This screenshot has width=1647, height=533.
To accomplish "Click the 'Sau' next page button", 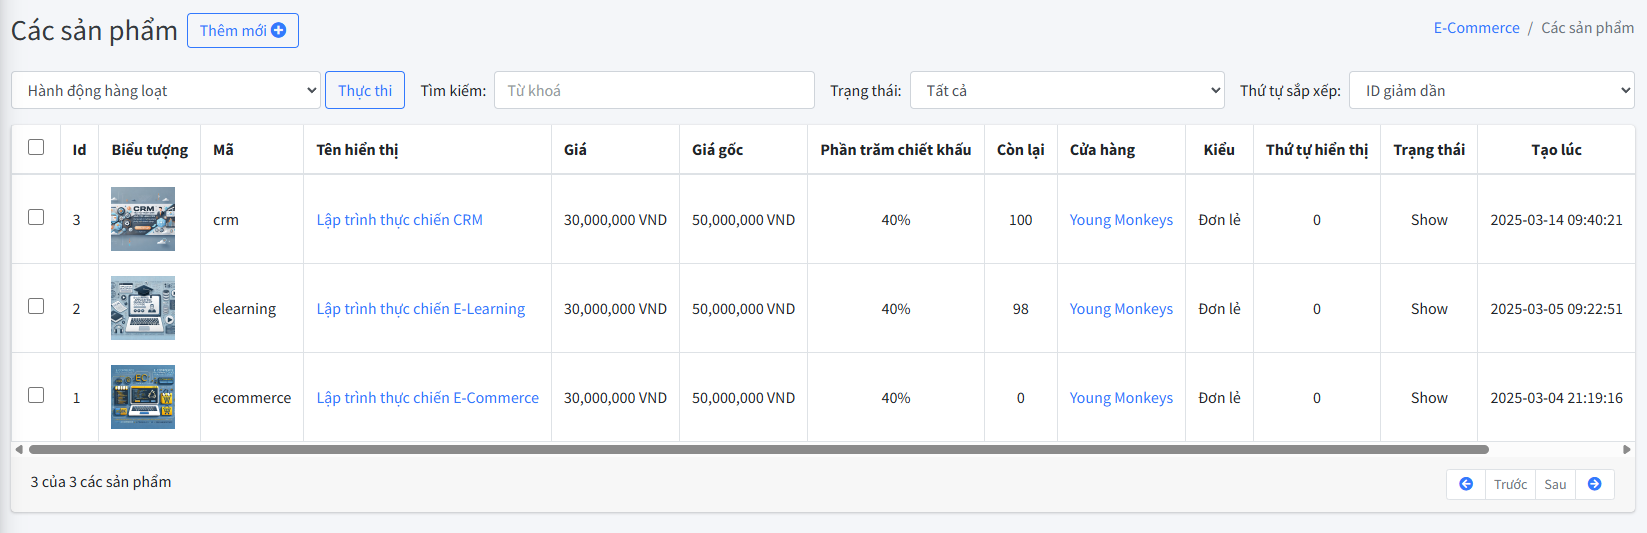I will 1555,484.
